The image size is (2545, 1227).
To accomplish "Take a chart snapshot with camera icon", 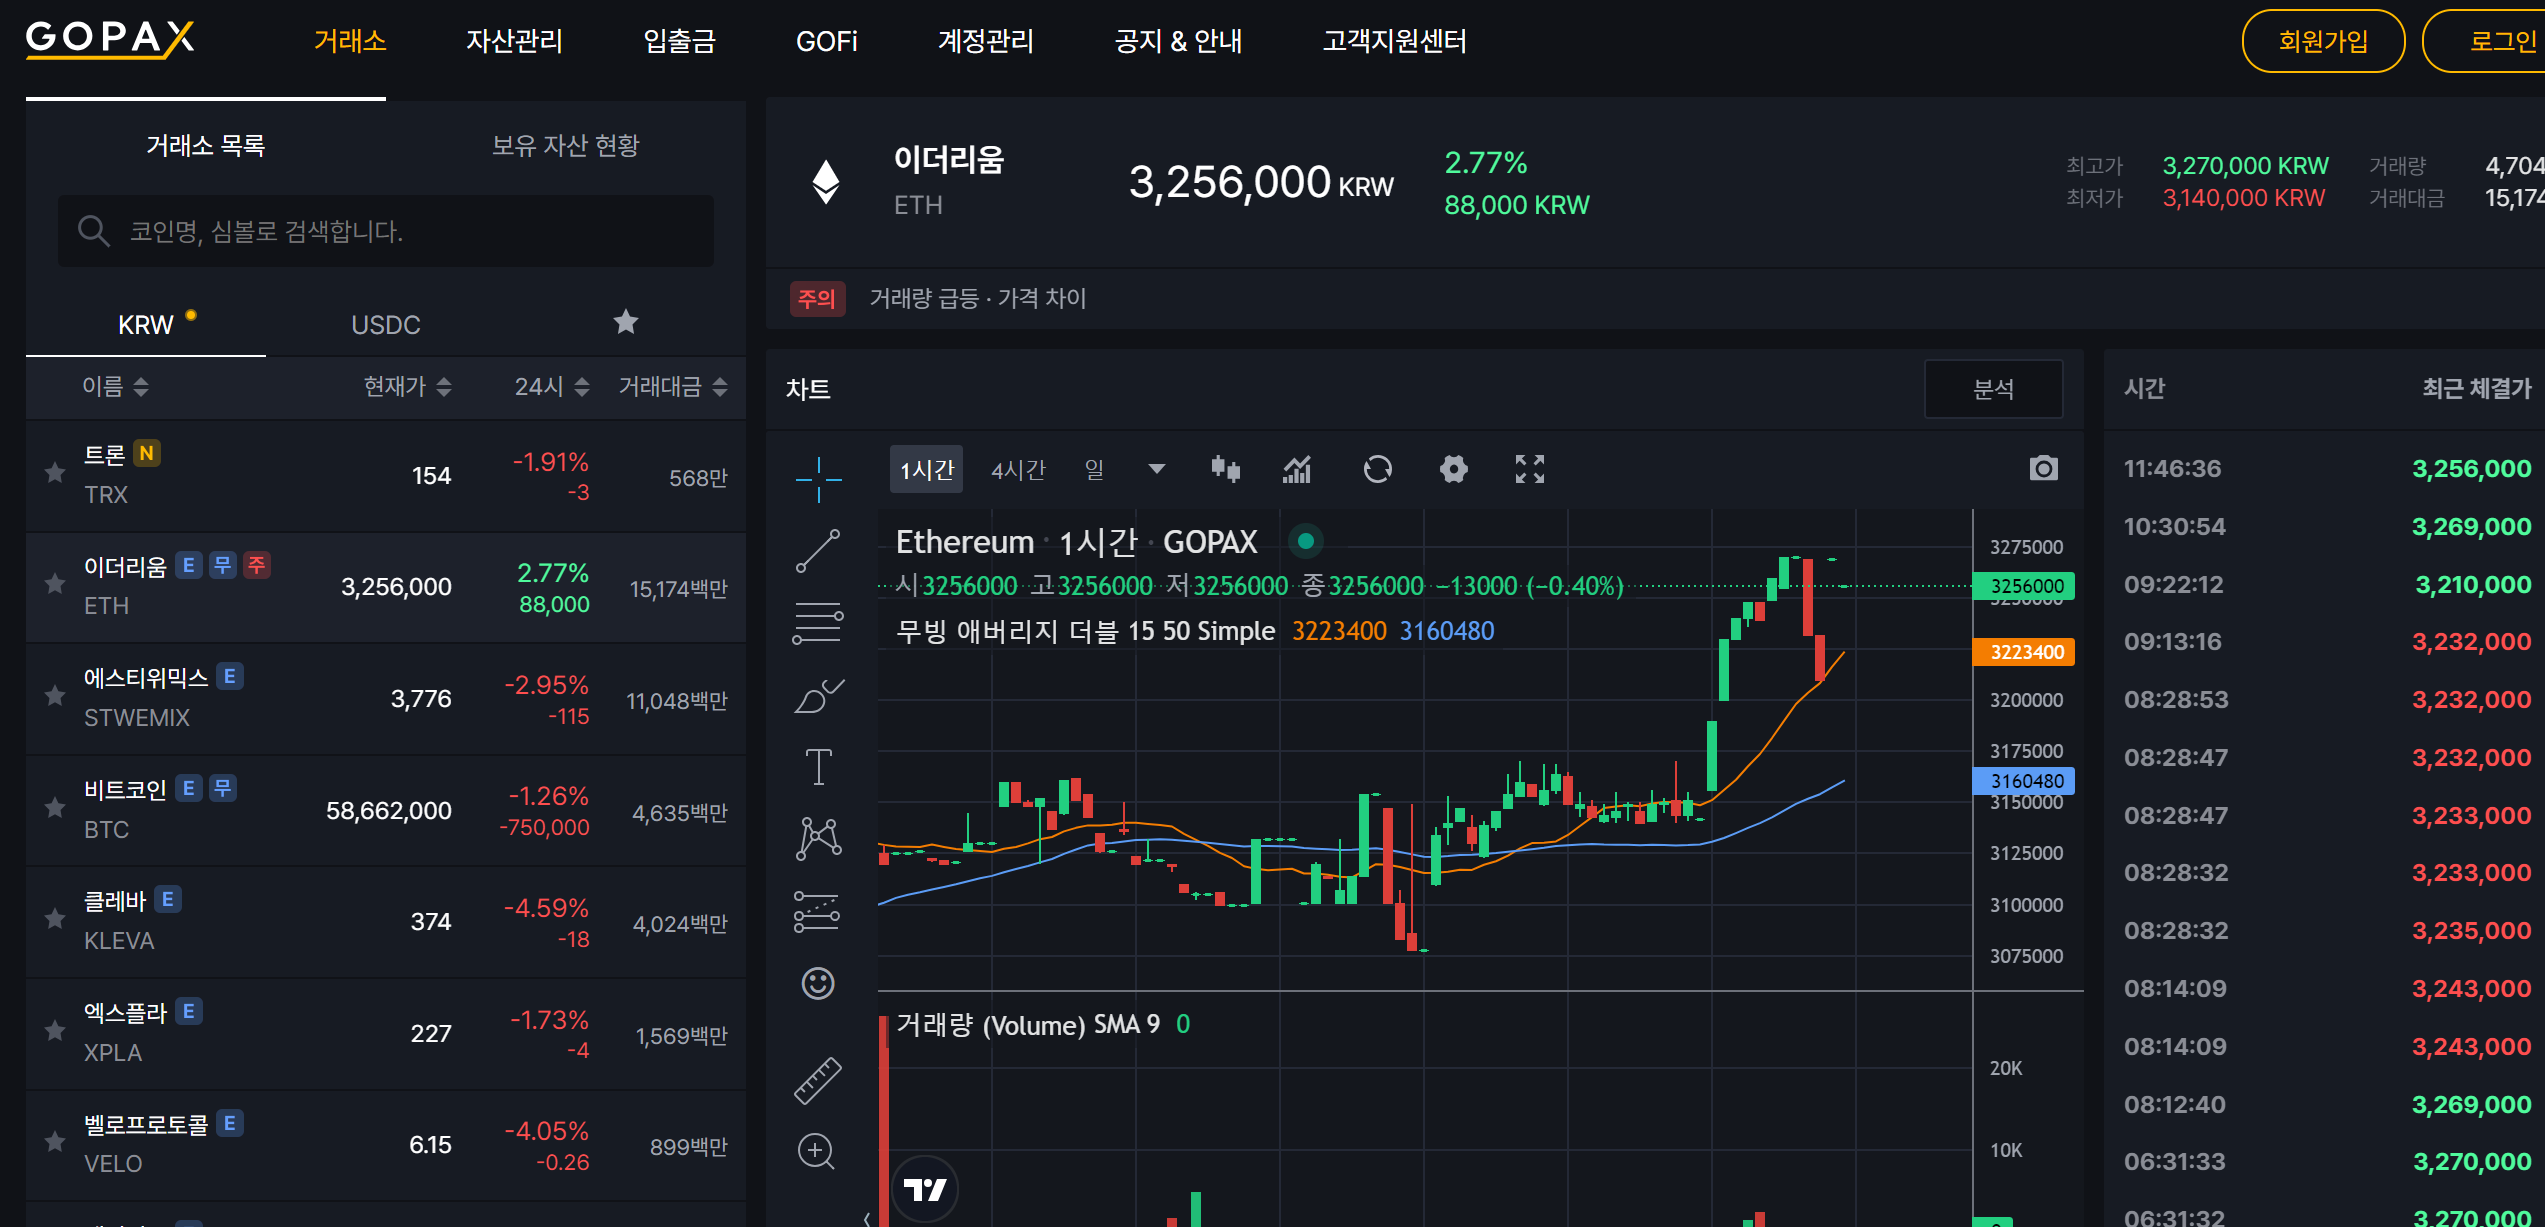I will click(2044, 468).
